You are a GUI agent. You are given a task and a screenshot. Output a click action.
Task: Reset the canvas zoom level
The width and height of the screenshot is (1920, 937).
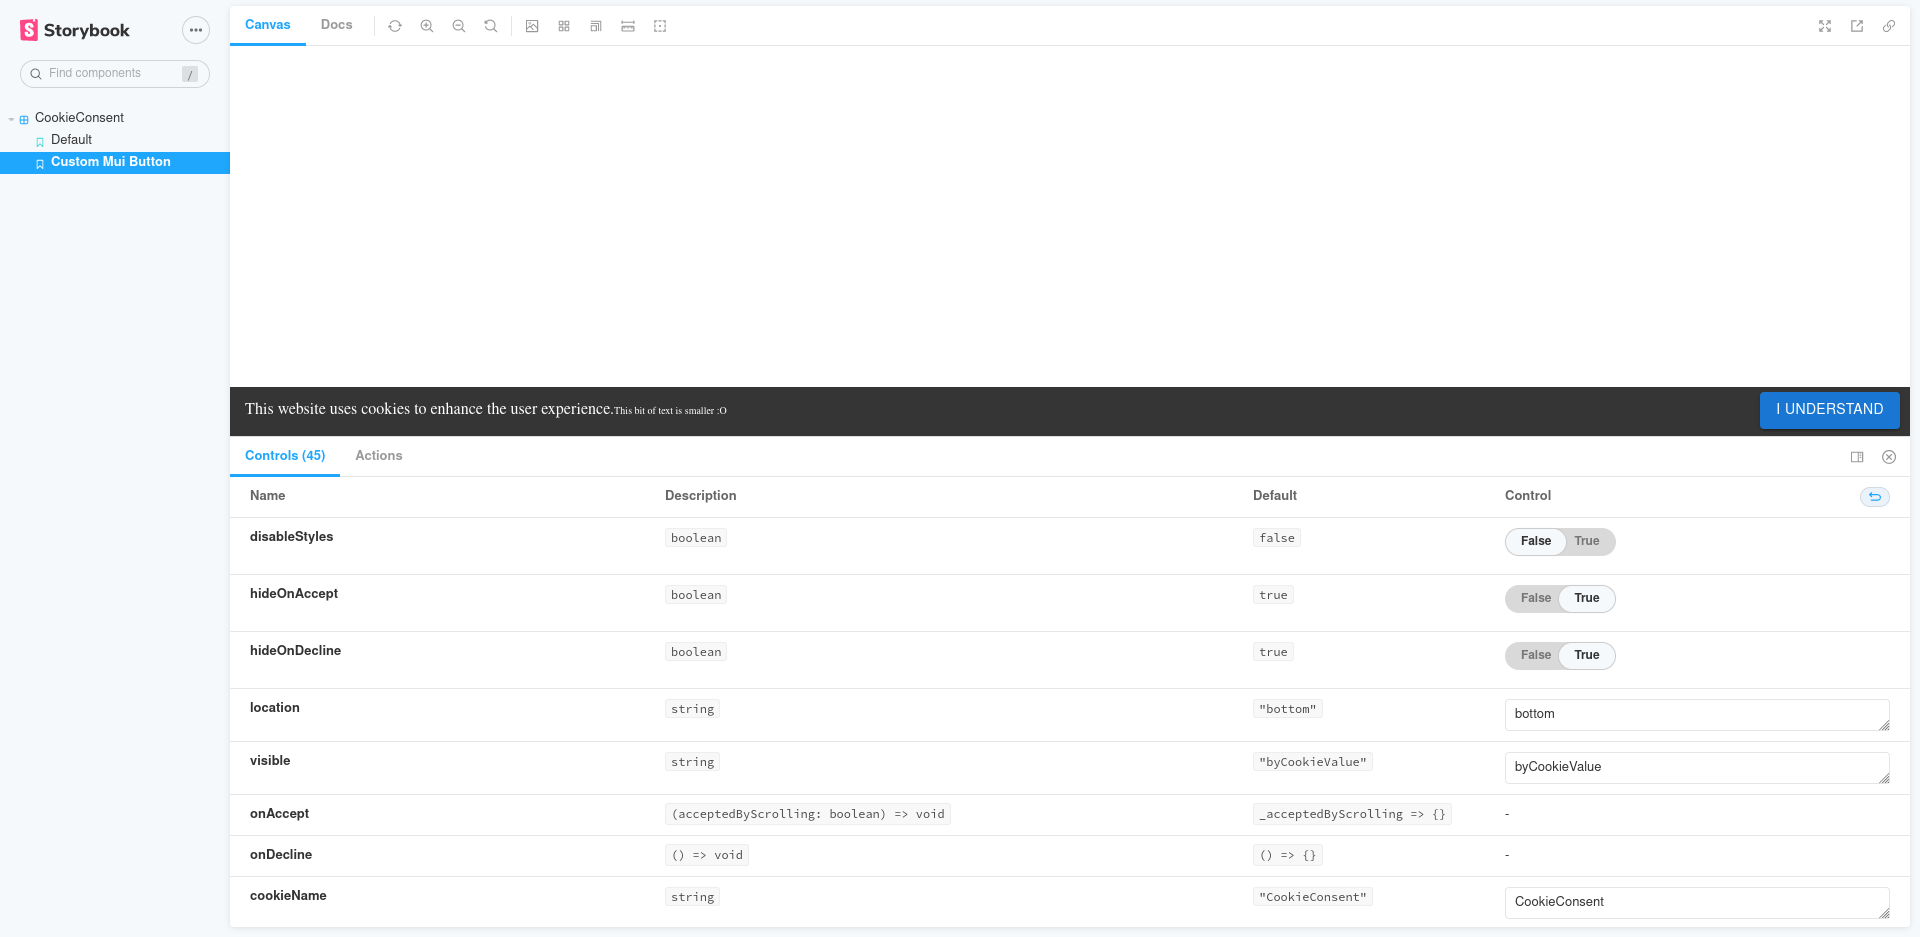point(491,26)
